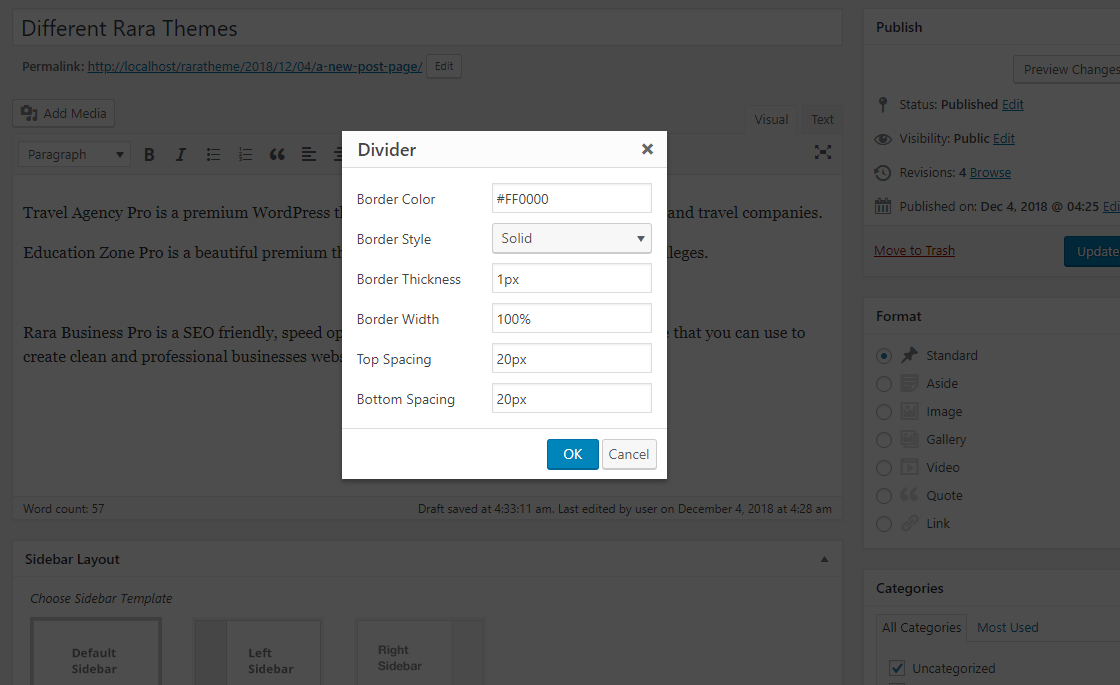
Task: Toggle the Uncategorized category checkbox
Action: [x=896, y=668]
